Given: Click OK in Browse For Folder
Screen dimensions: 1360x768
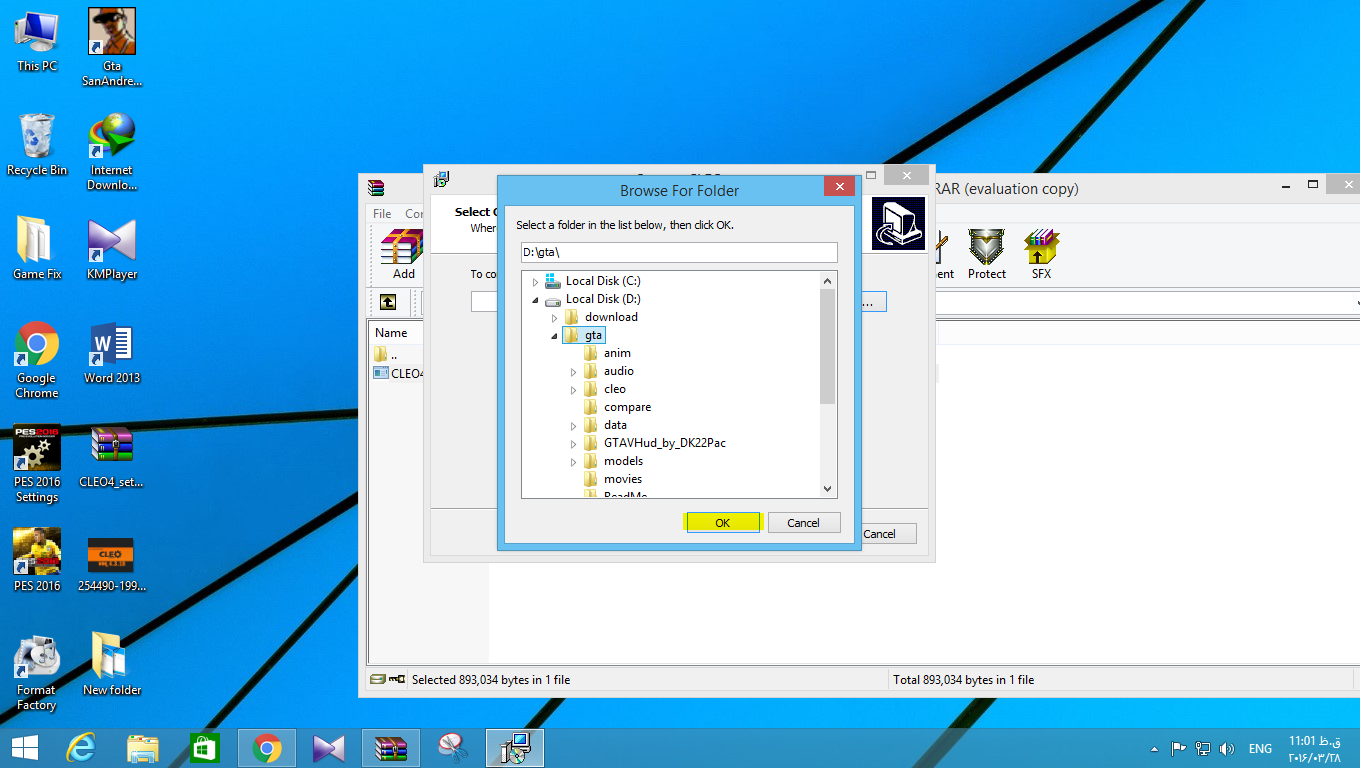Looking at the screenshot, I should (x=723, y=522).
